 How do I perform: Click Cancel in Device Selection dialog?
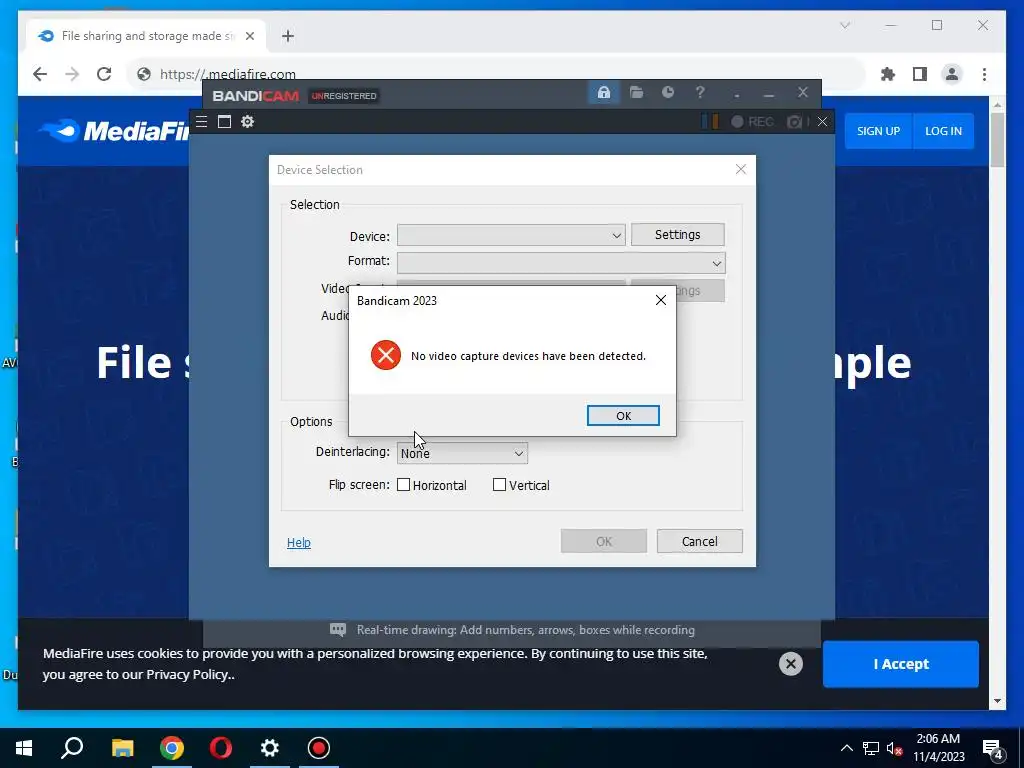click(699, 541)
